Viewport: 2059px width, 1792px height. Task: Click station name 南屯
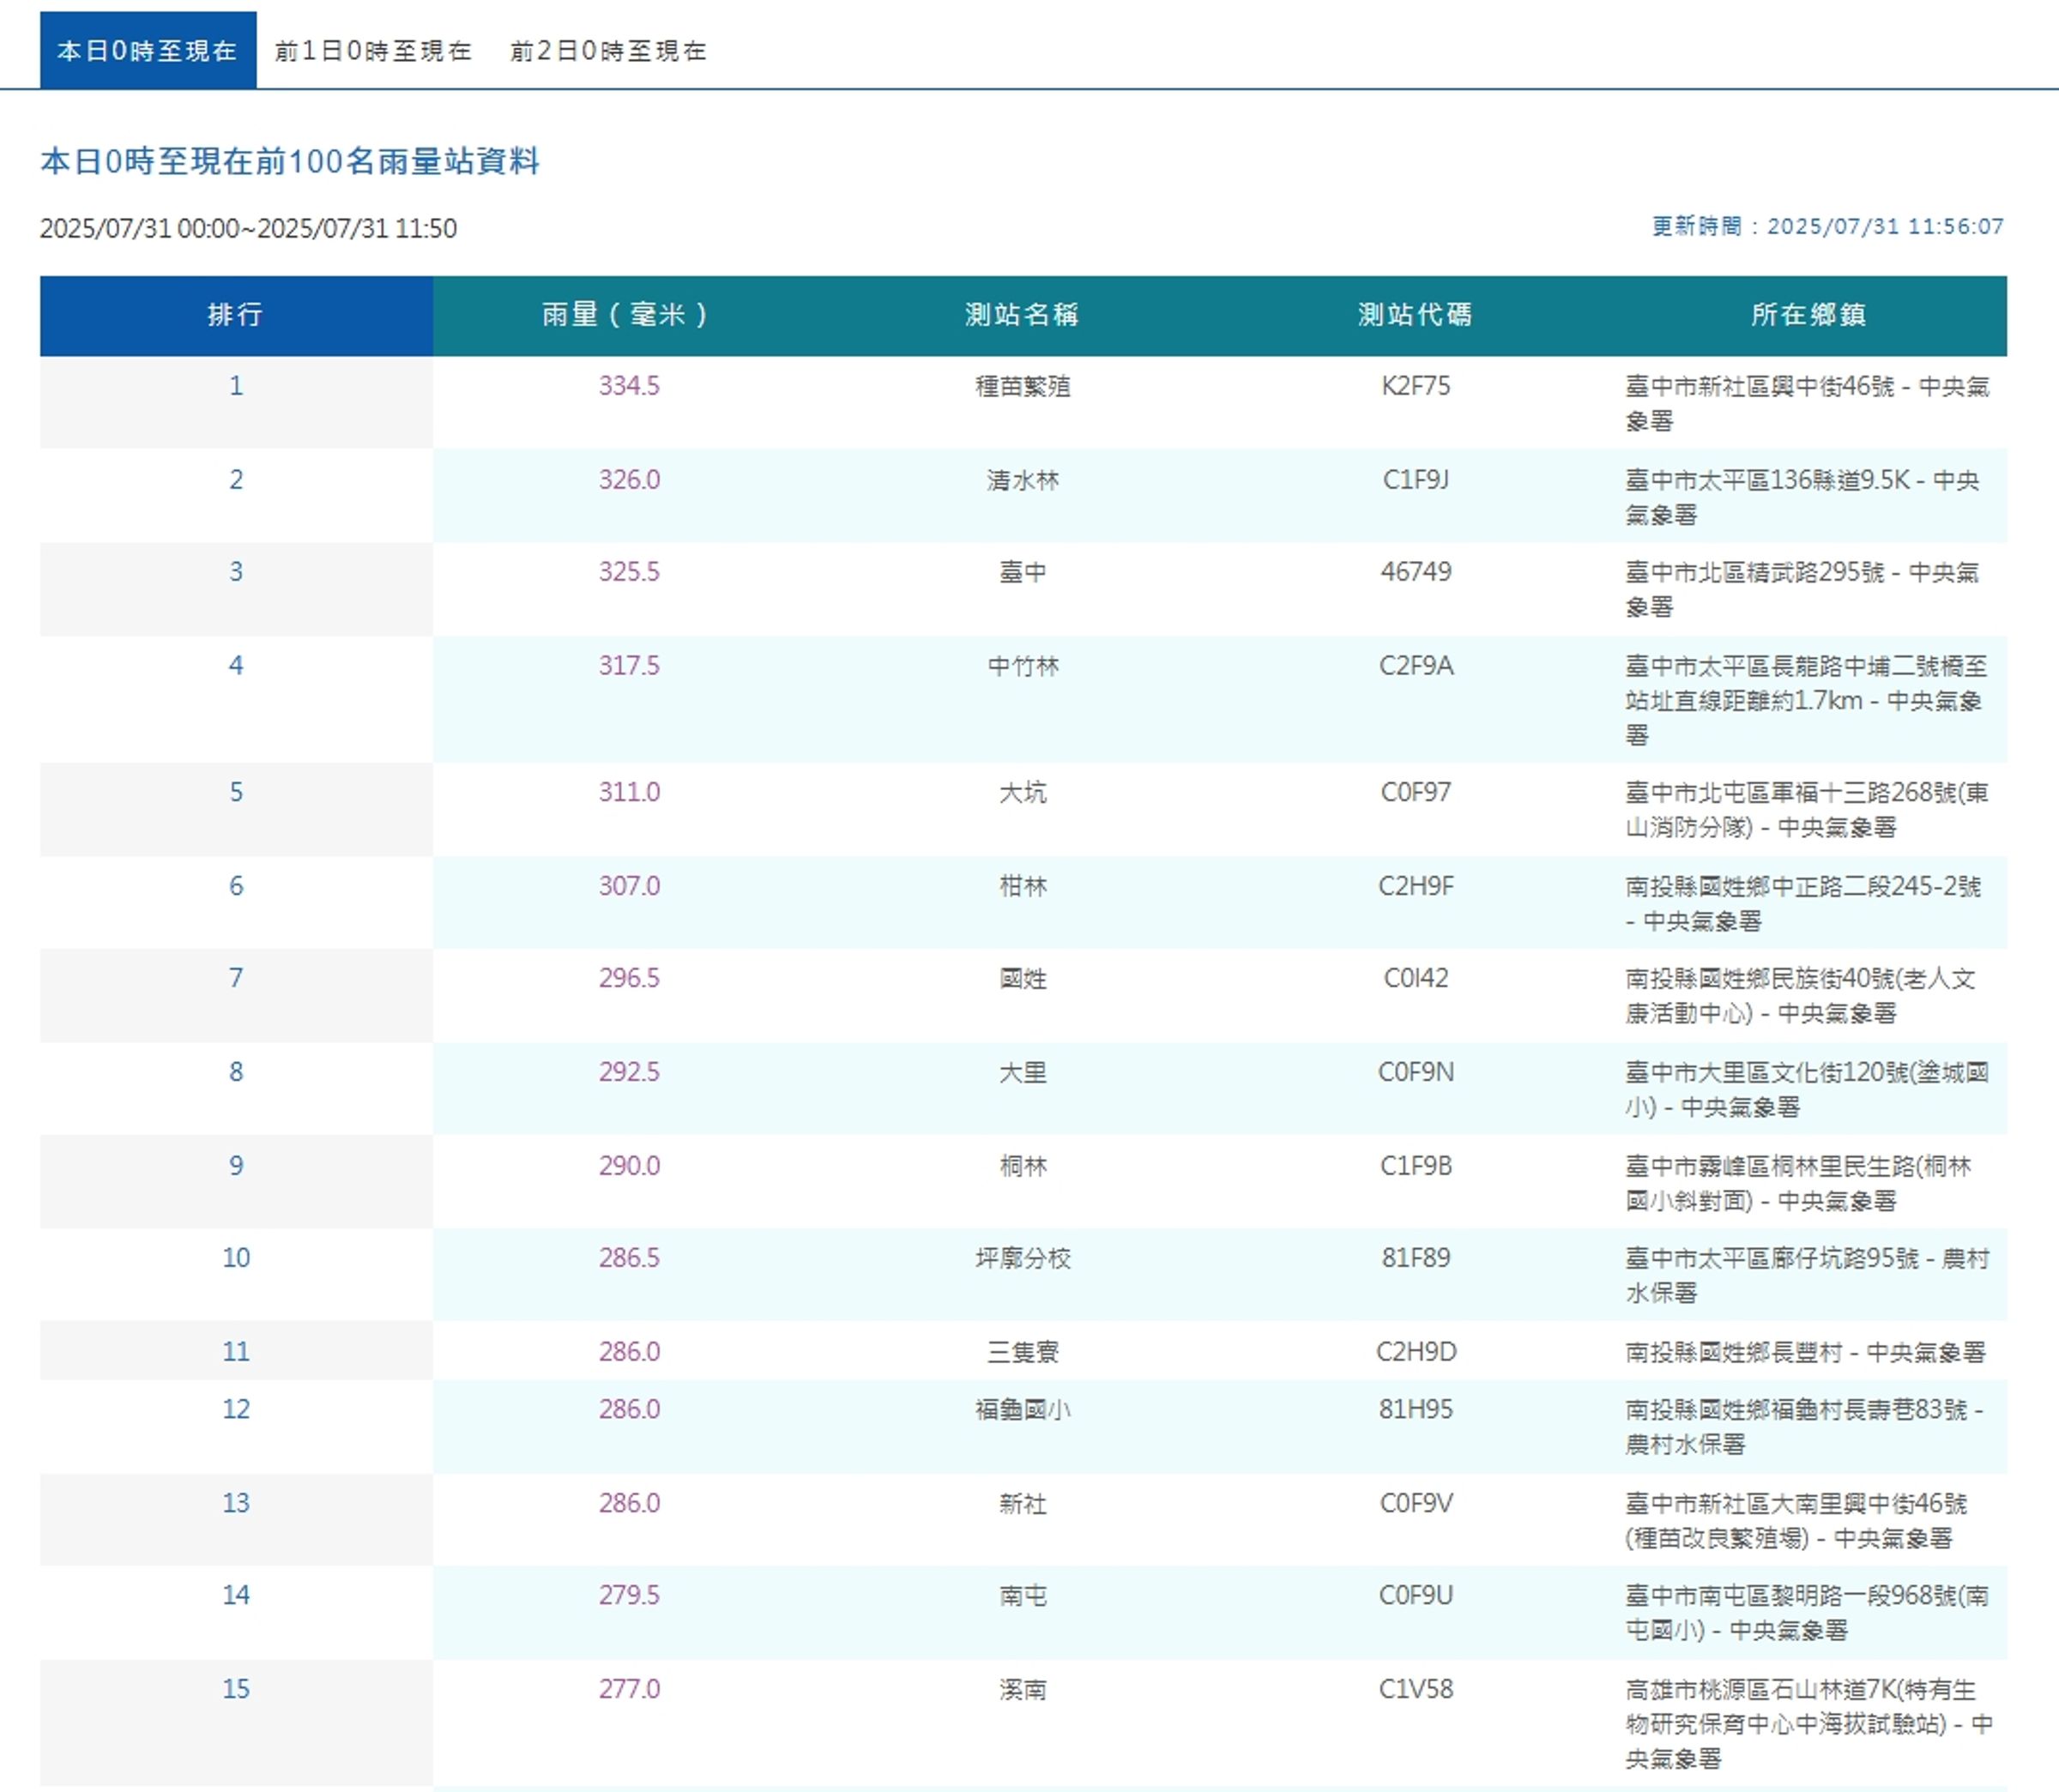pyautogui.click(x=1023, y=1596)
